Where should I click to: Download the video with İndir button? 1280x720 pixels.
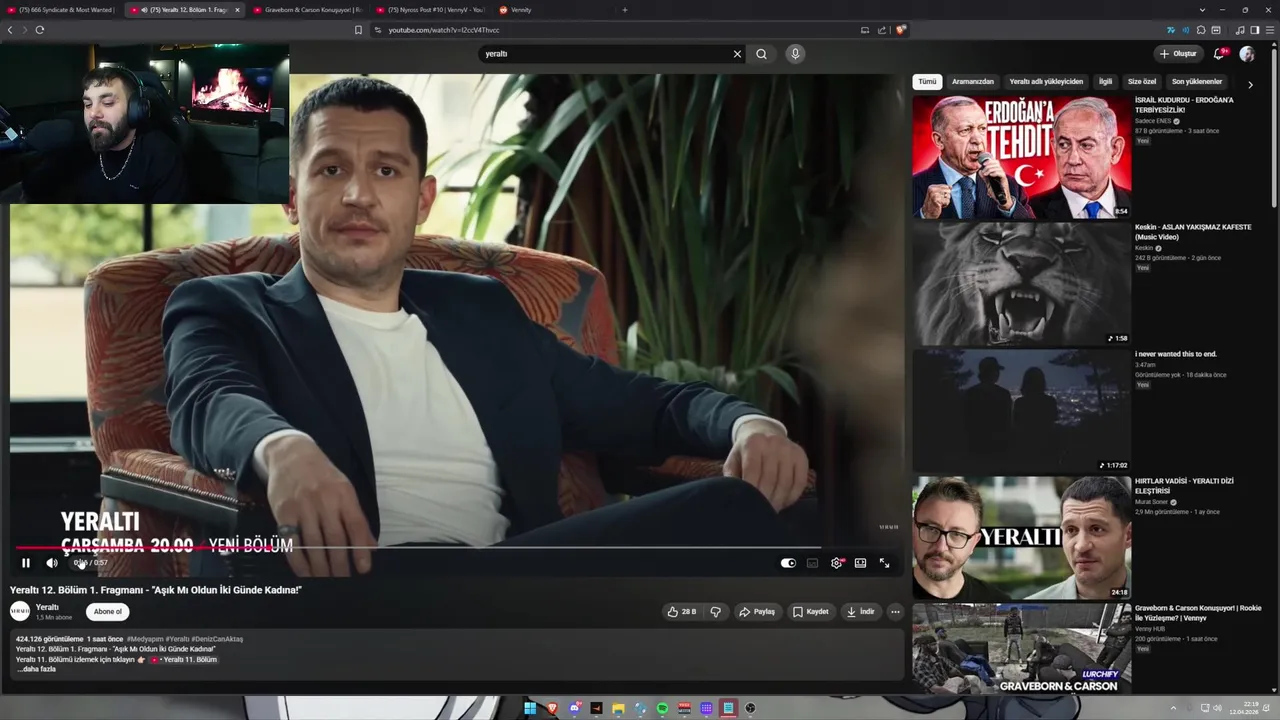click(860, 611)
